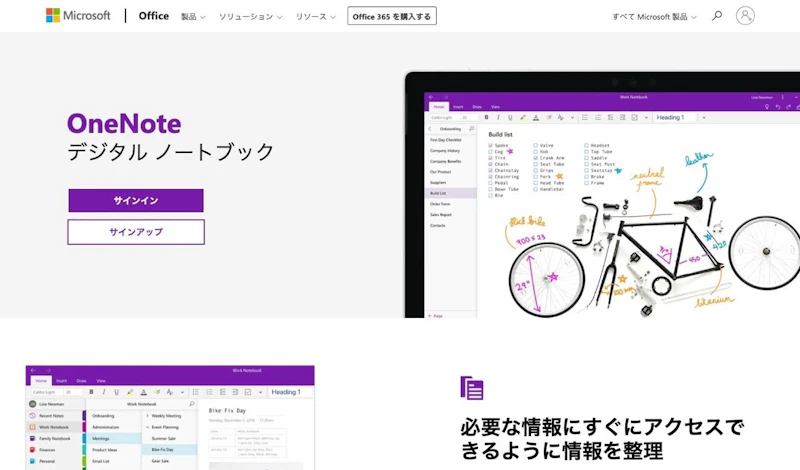
Task: Click Italic in the lower OneNote screenshot toolbar
Action: [x=104, y=392]
